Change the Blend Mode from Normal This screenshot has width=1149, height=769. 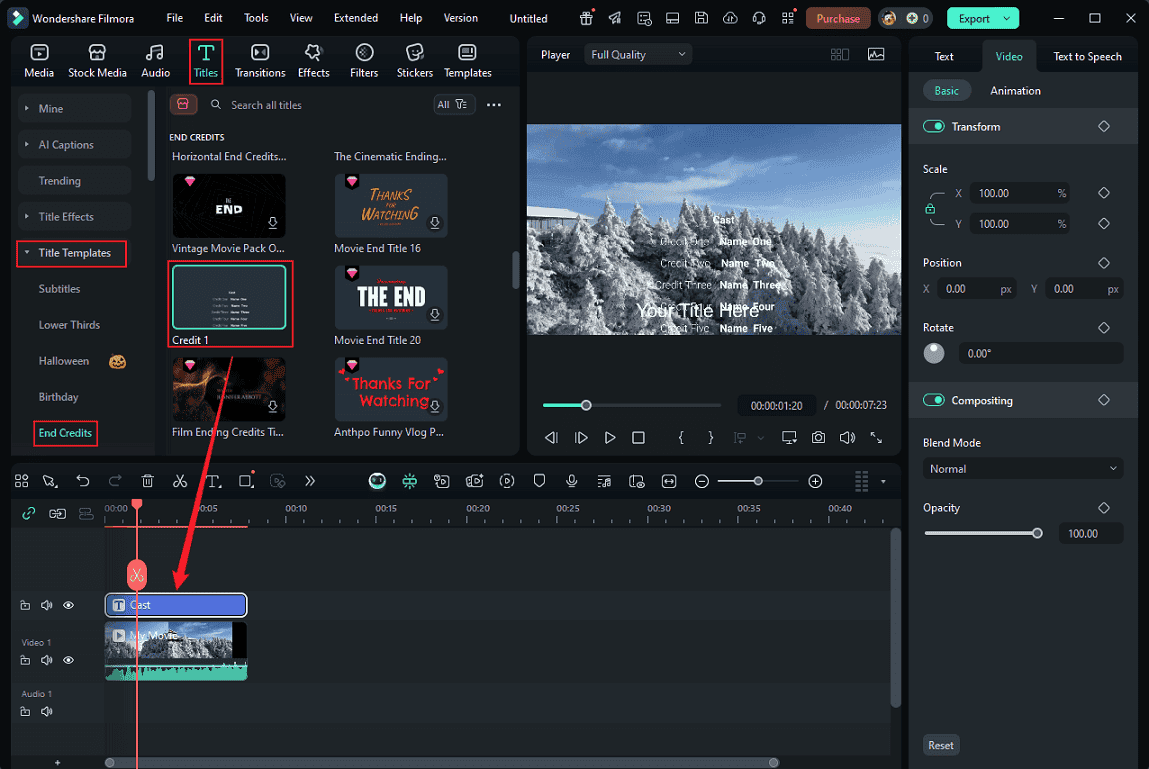coord(1022,468)
